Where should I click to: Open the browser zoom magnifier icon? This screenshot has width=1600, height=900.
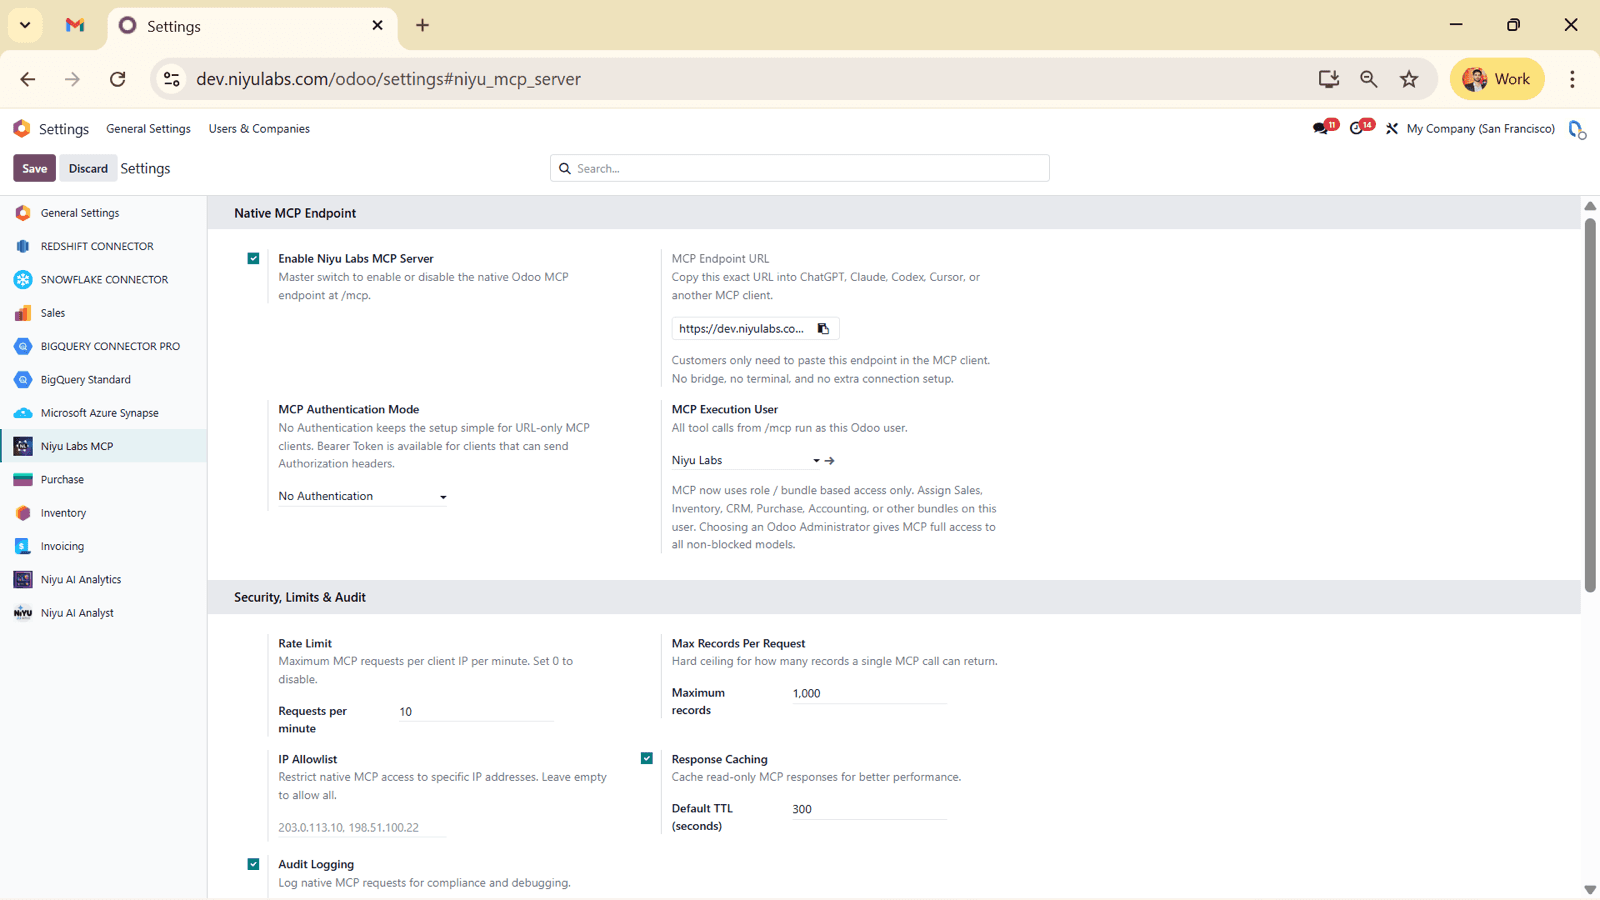pyautogui.click(x=1369, y=79)
